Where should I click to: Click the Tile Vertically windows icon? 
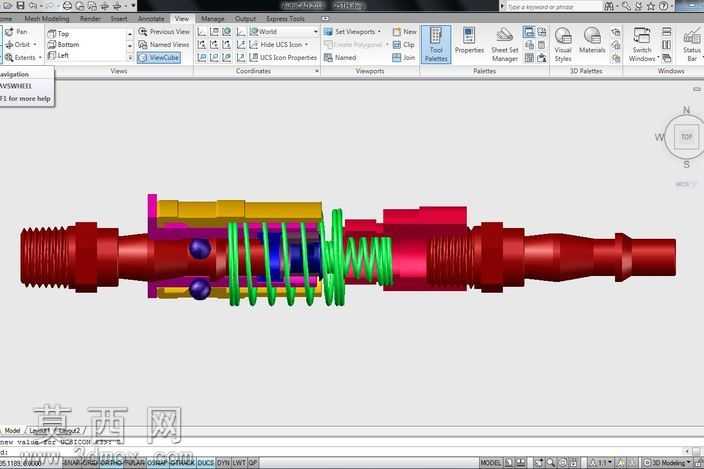pyautogui.click(x=667, y=44)
